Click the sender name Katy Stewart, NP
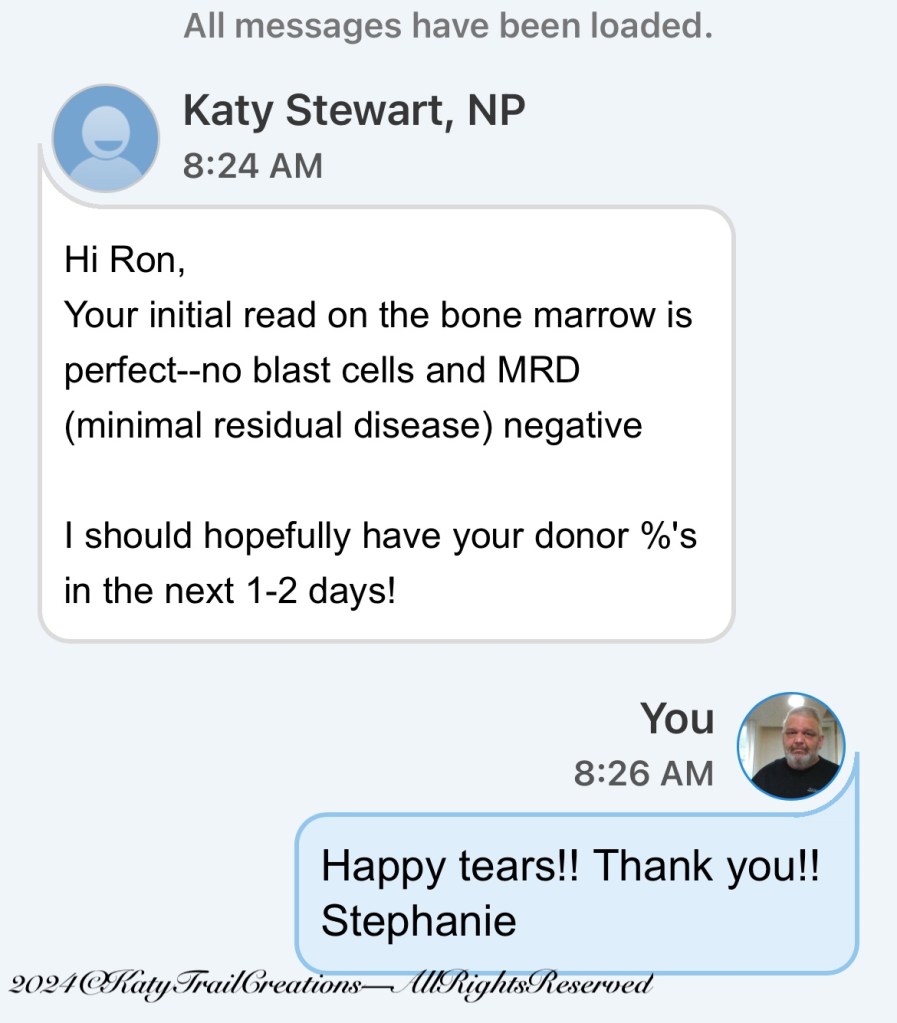Screen dimensions: 897x1023 (x=353, y=111)
